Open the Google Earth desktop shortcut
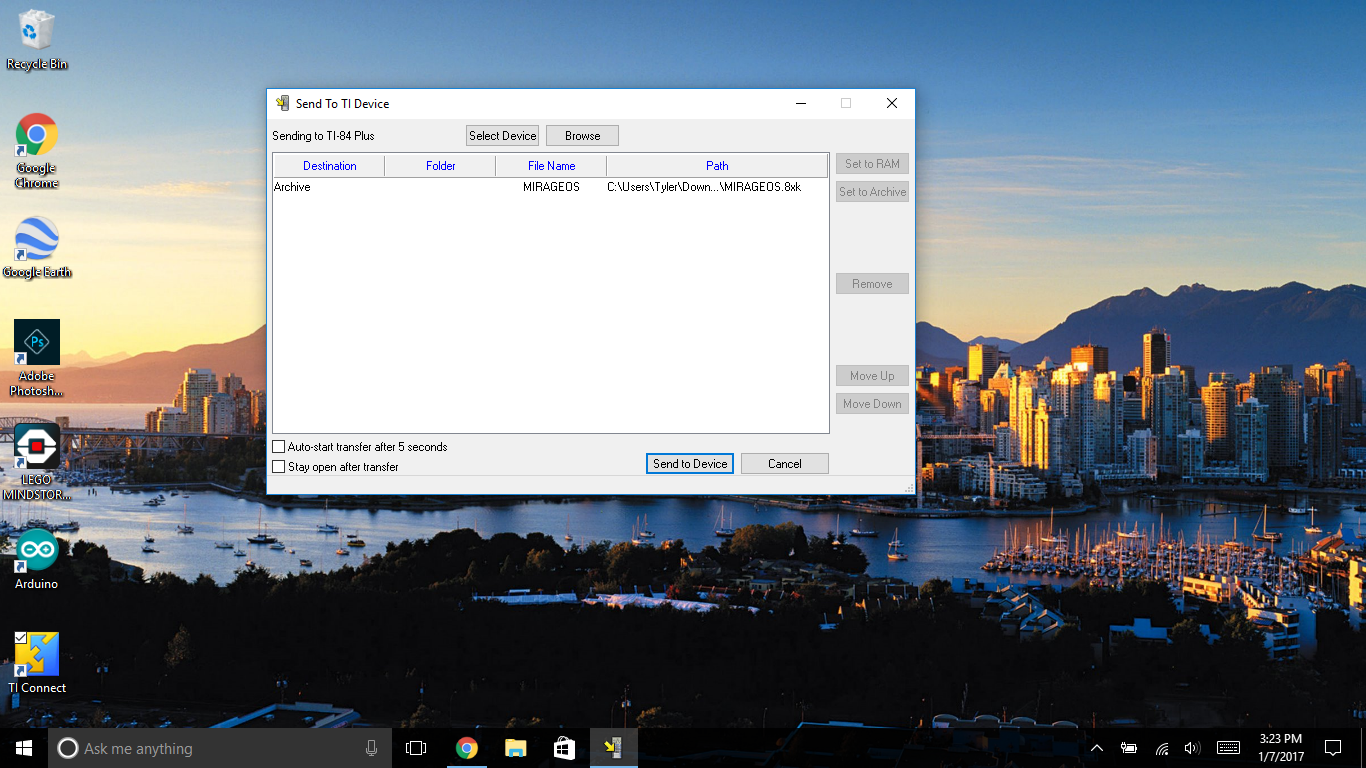This screenshot has height=768, width=1366. 37,247
